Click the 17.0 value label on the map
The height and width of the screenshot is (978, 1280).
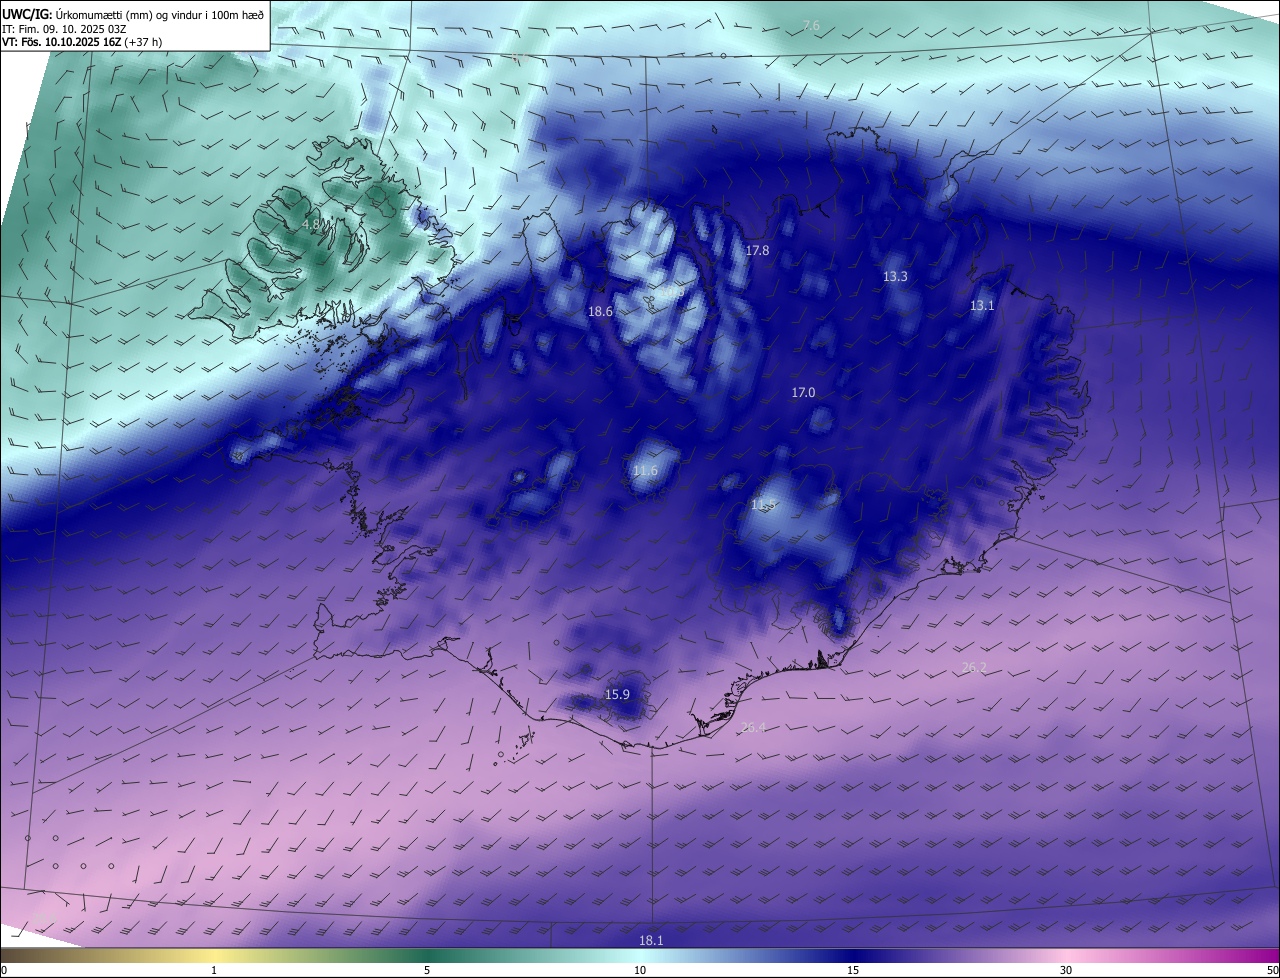click(803, 393)
